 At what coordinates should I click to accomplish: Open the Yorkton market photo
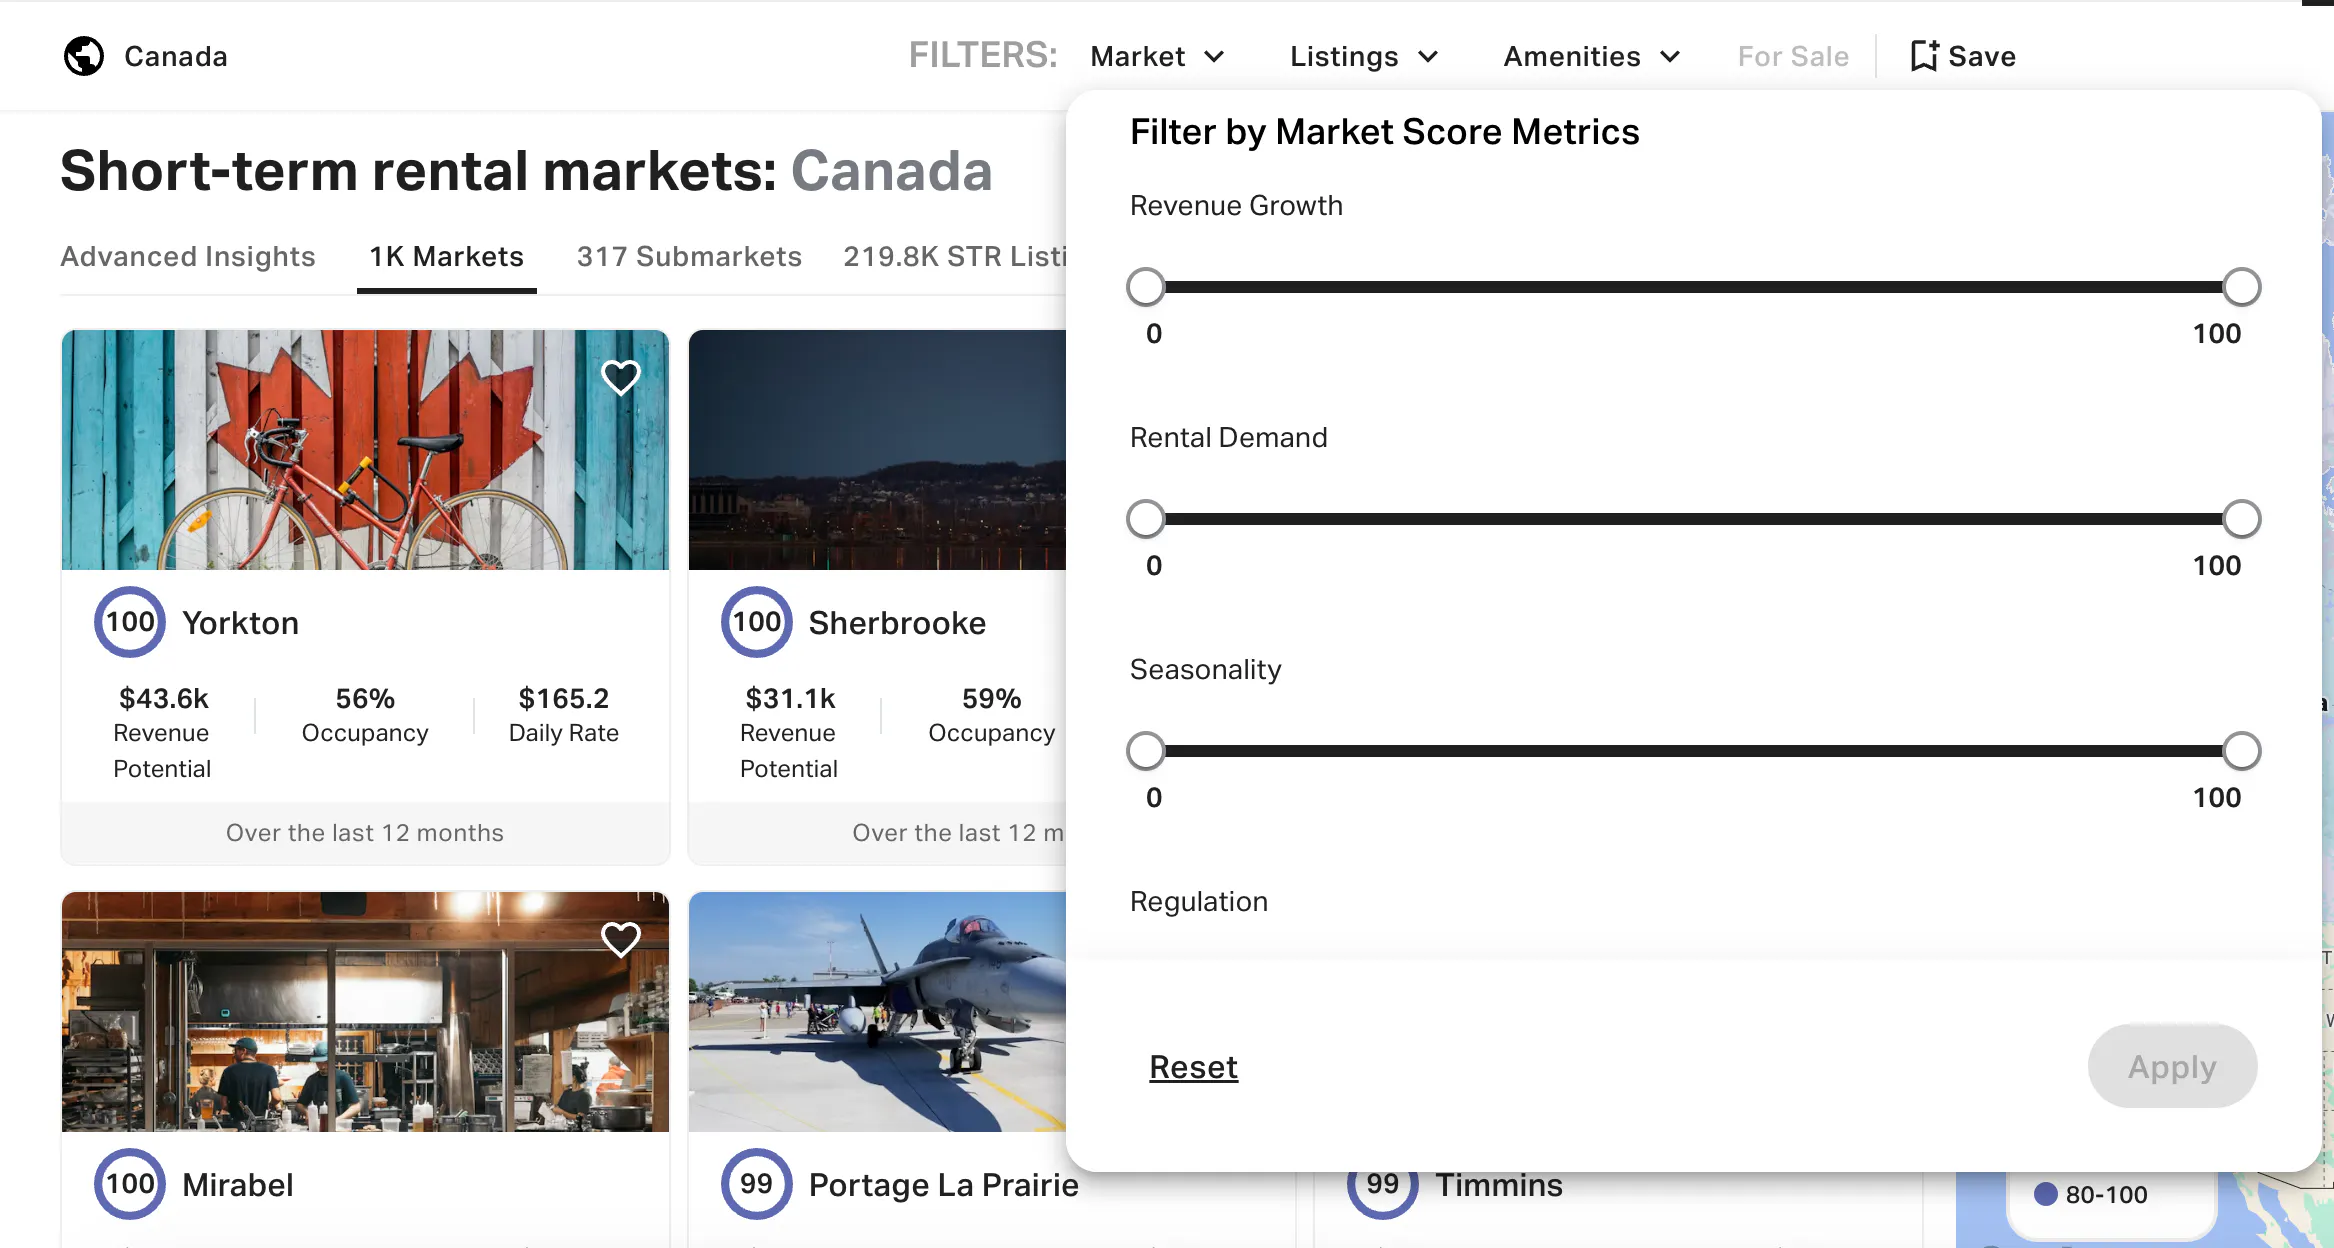(365, 450)
